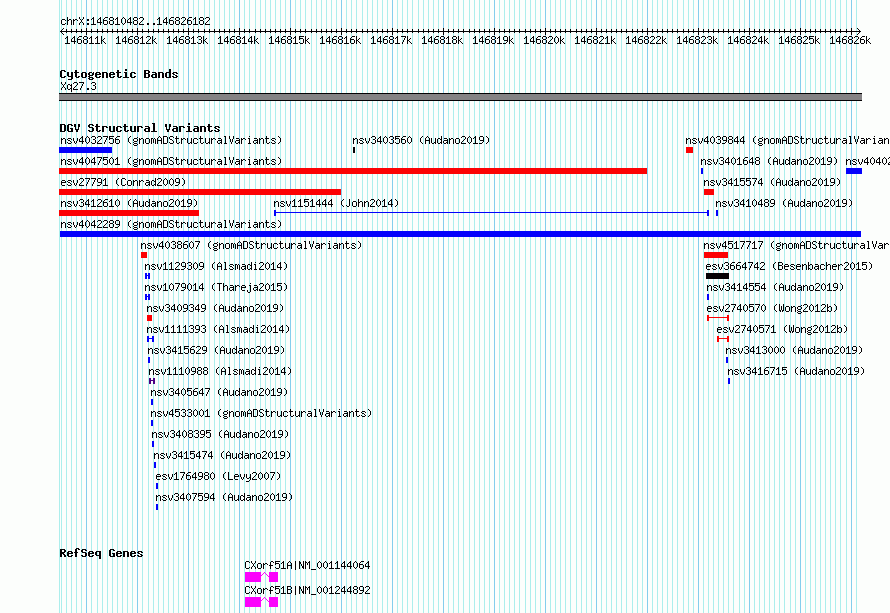890x613 pixels.
Task: Click the long red bar of nsv4047501
Action: [353, 171]
